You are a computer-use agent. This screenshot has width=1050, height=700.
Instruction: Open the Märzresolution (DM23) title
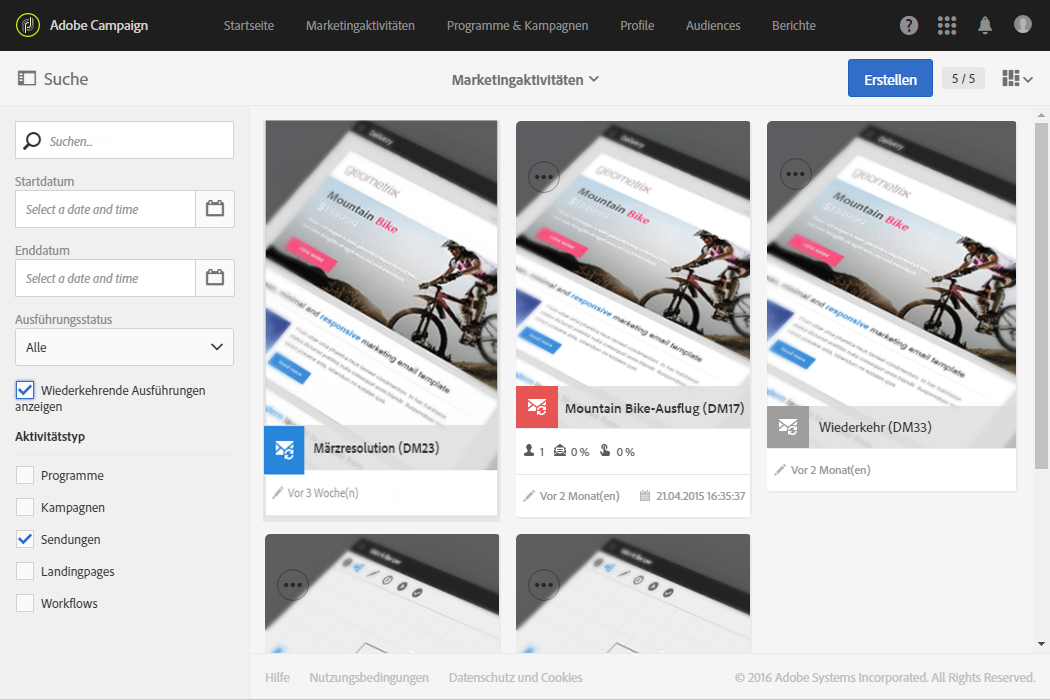pyautogui.click(x=376, y=447)
